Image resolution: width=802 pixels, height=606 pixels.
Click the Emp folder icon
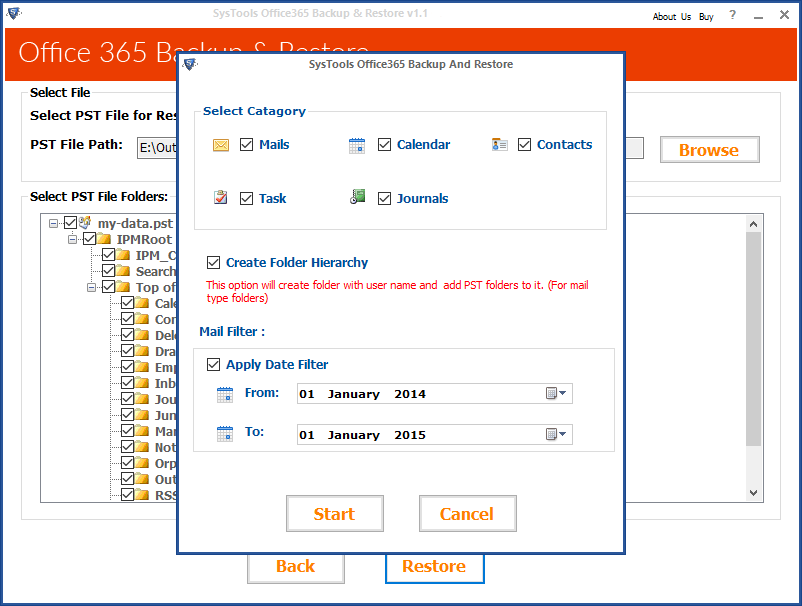[142, 367]
